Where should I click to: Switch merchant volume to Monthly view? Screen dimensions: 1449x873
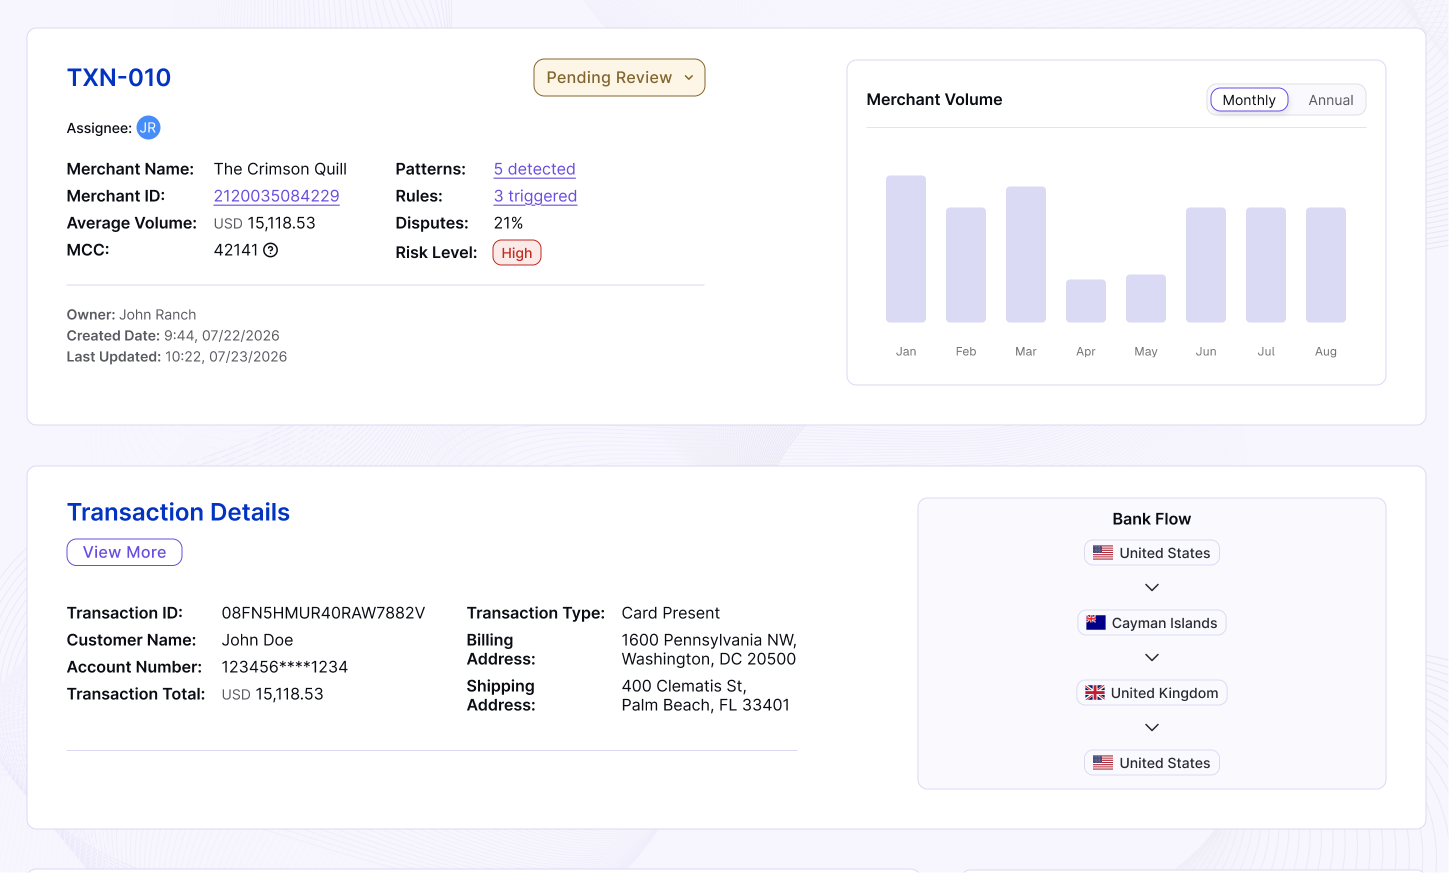(1249, 100)
